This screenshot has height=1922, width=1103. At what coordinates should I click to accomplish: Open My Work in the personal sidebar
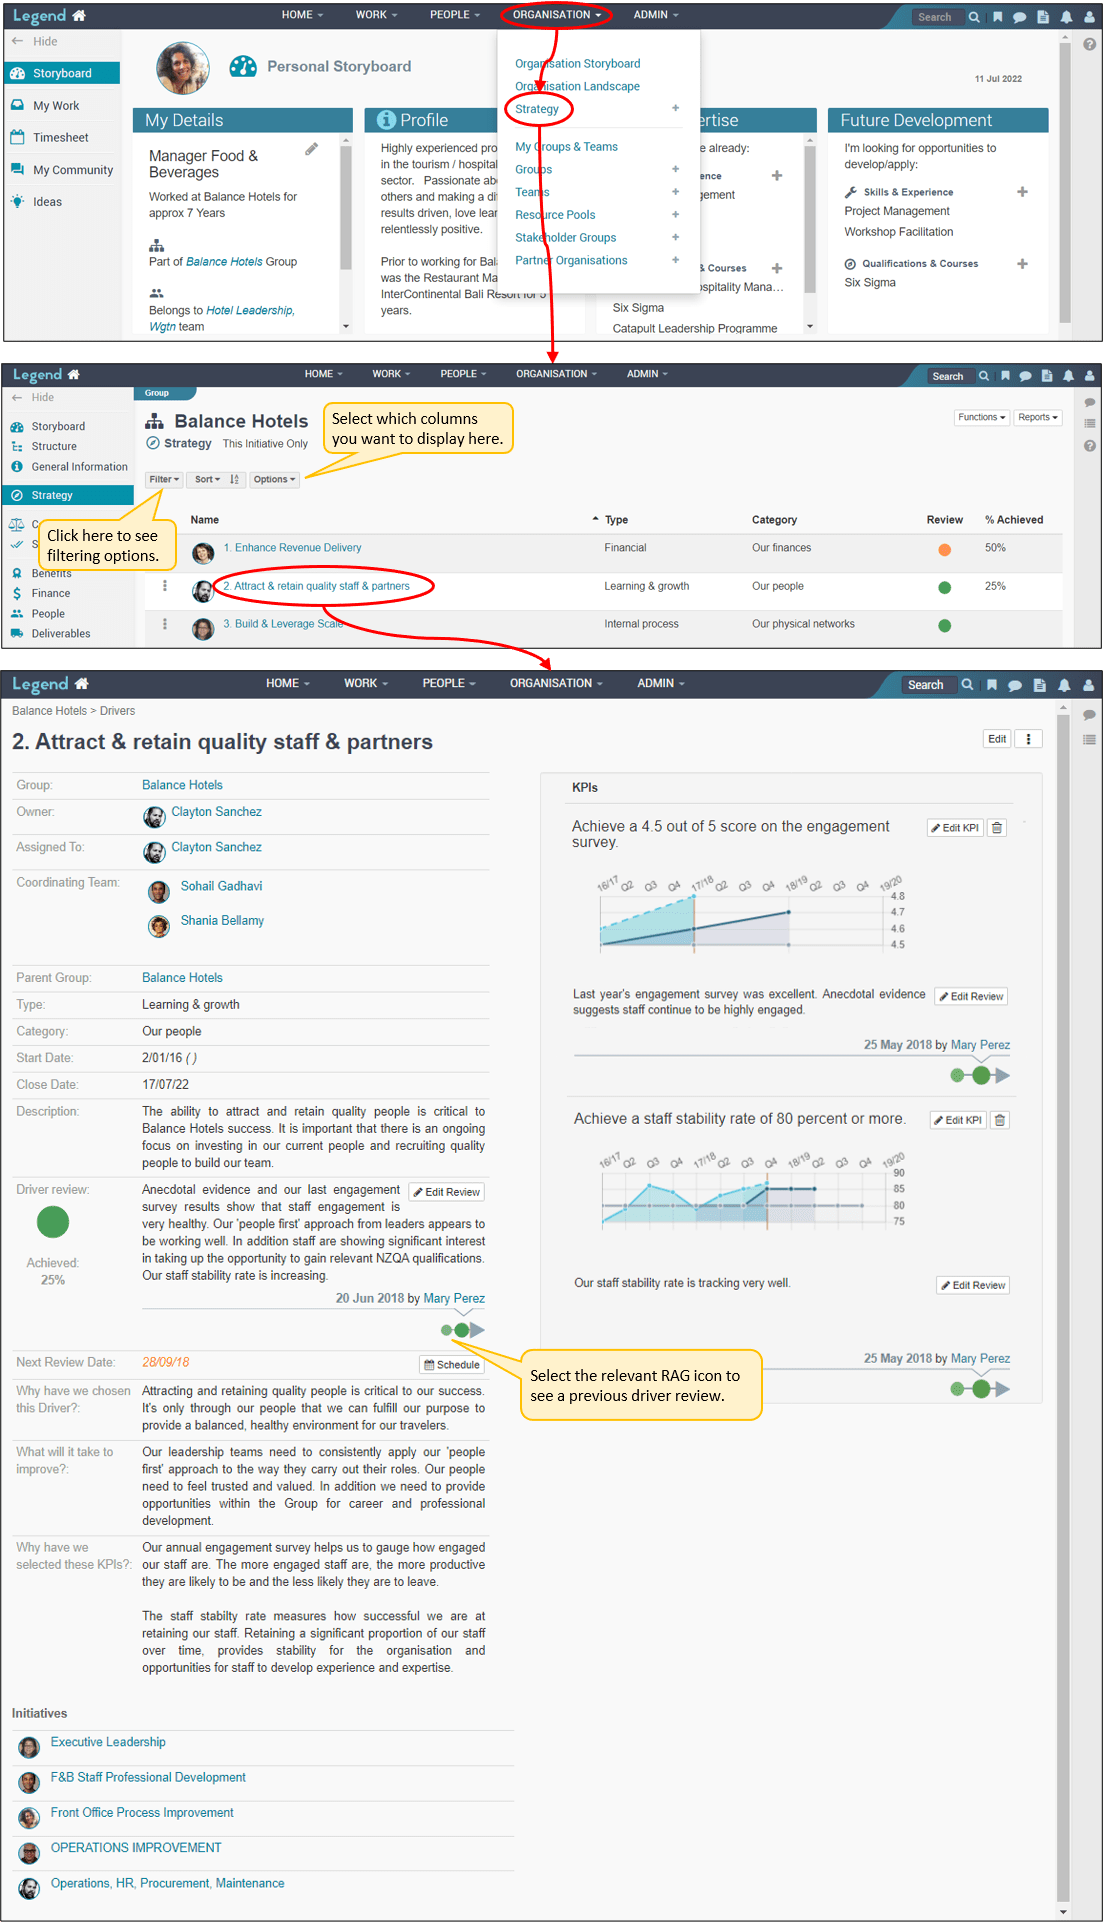[56, 106]
